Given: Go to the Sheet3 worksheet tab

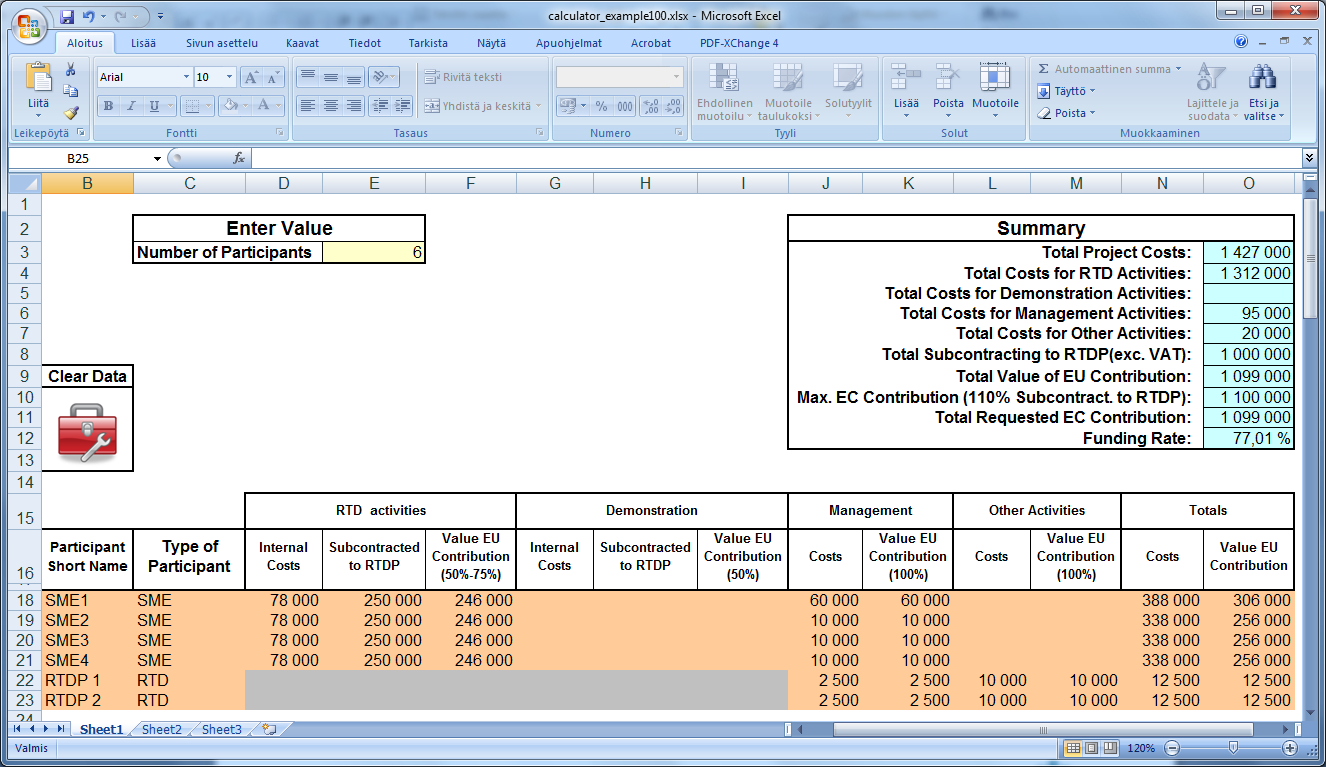Looking at the screenshot, I should (221, 730).
